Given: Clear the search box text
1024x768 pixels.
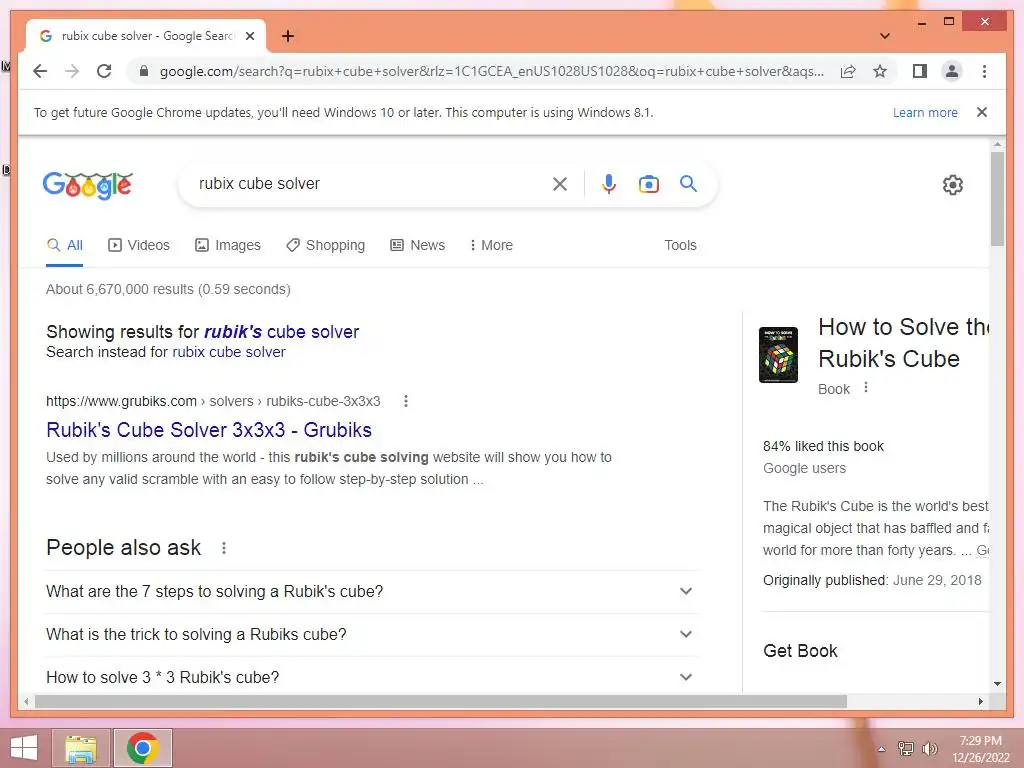Looking at the screenshot, I should [x=560, y=184].
